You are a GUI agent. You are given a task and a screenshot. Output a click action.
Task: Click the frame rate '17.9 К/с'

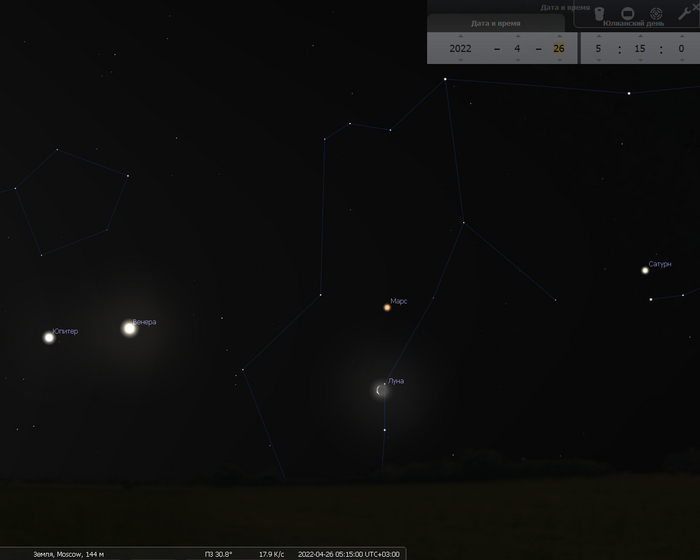click(x=271, y=554)
